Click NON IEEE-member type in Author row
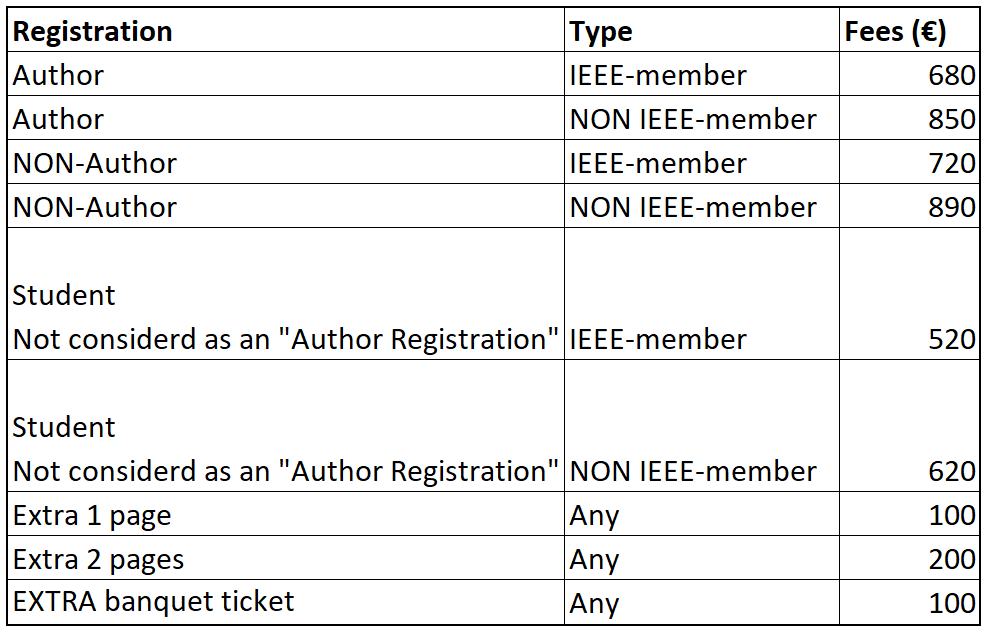Image resolution: width=996 pixels, height=636 pixels. (x=702, y=118)
